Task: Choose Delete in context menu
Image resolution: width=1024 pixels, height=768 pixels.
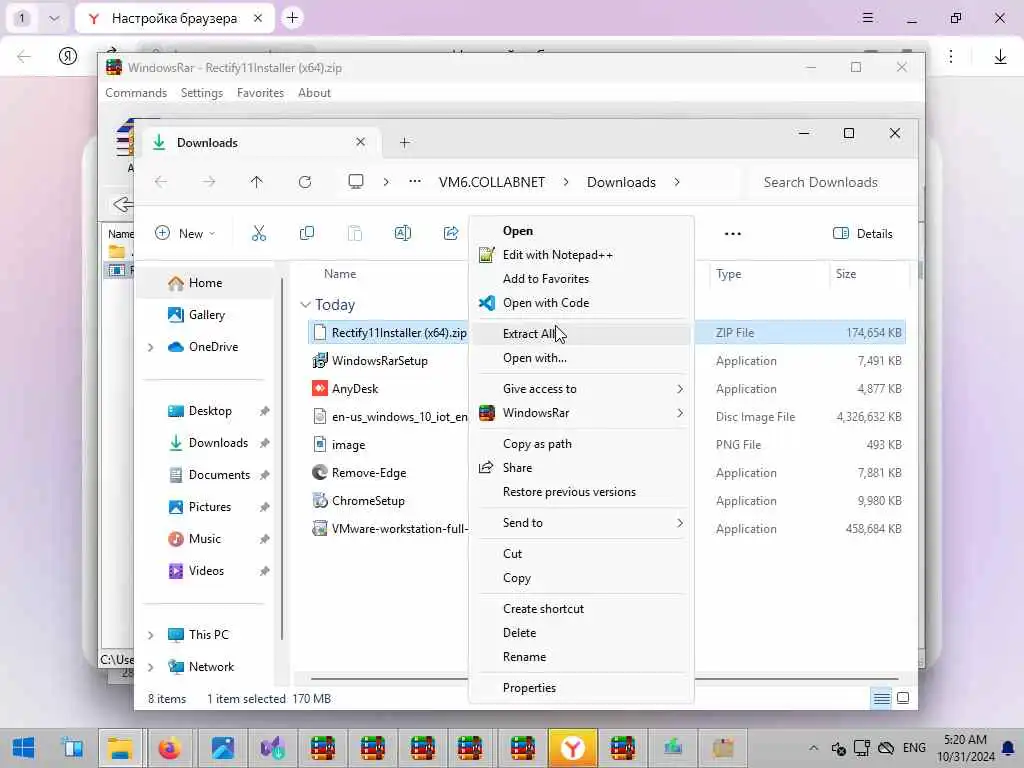Action: (581, 633)
